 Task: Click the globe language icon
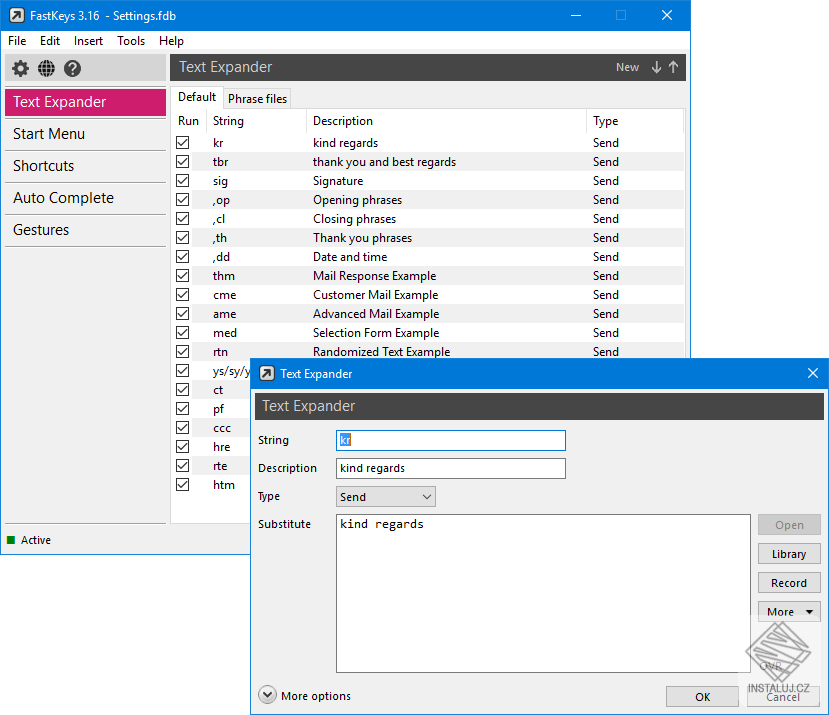[46, 68]
